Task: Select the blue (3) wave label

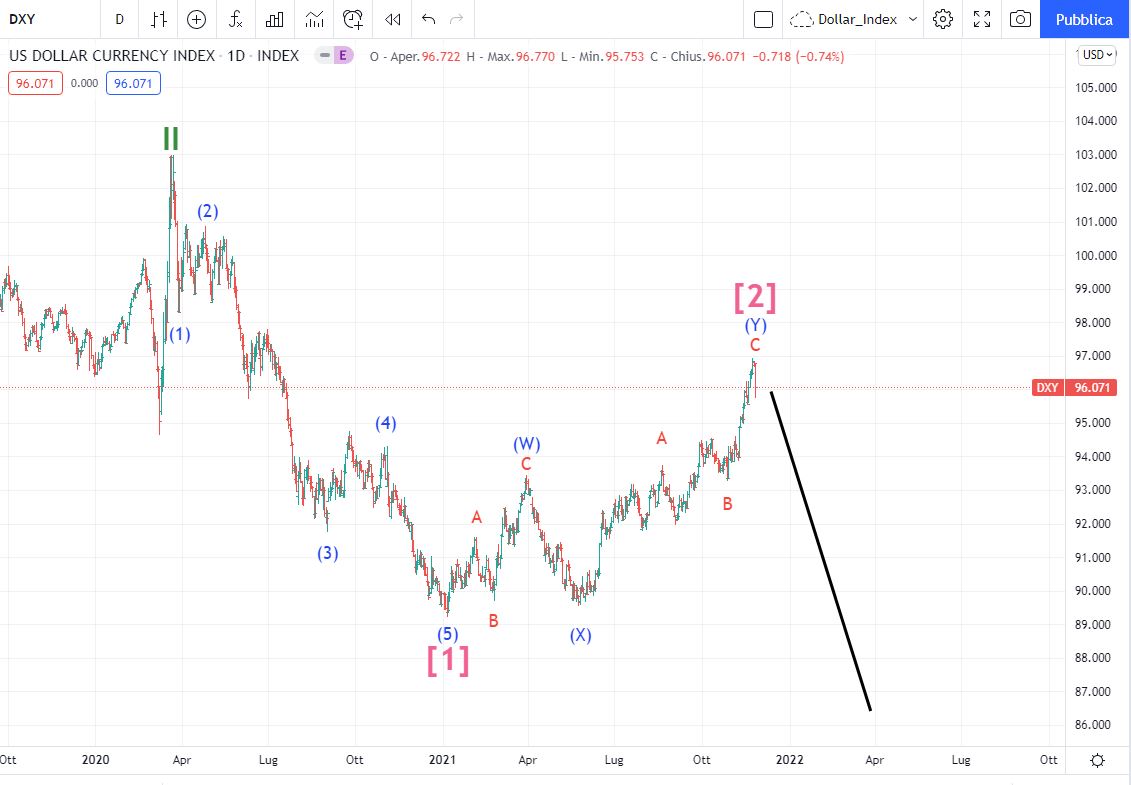Action: click(327, 553)
